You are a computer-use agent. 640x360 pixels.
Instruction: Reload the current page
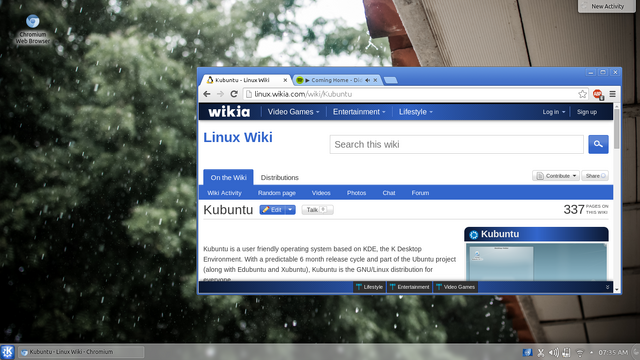pos(234,94)
